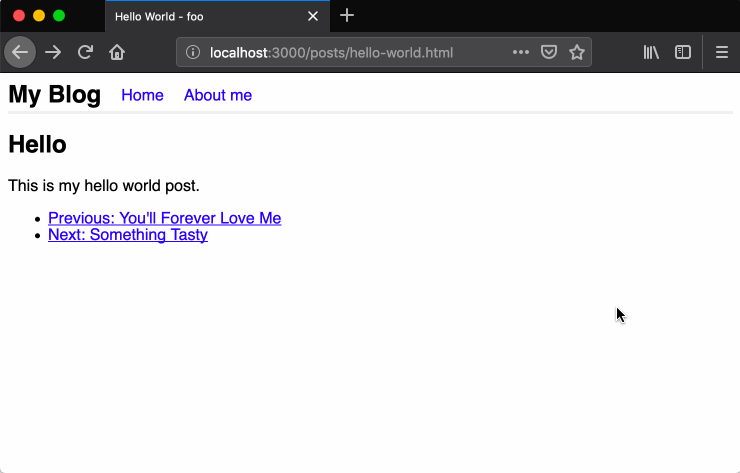The height and width of the screenshot is (473, 740).
Task: Bookmark this page with the star
Action: [577, 52]
